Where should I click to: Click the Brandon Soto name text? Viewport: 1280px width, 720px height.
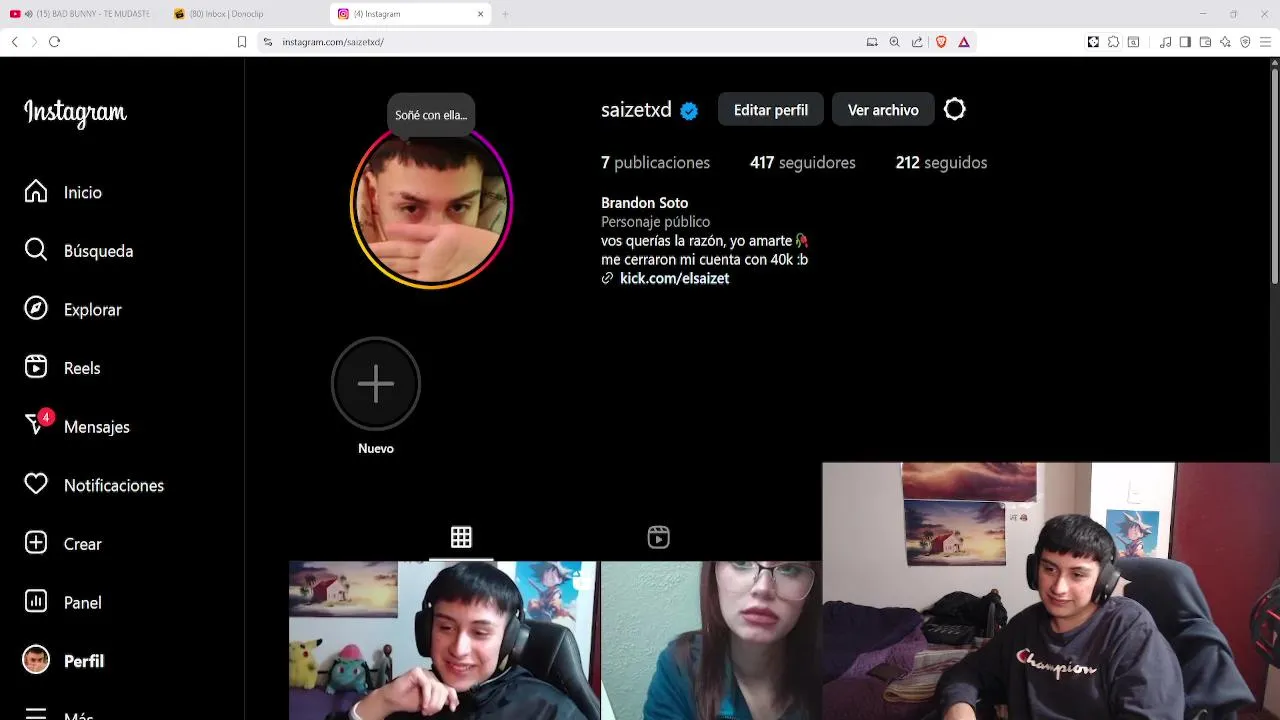tap(644, 203)
